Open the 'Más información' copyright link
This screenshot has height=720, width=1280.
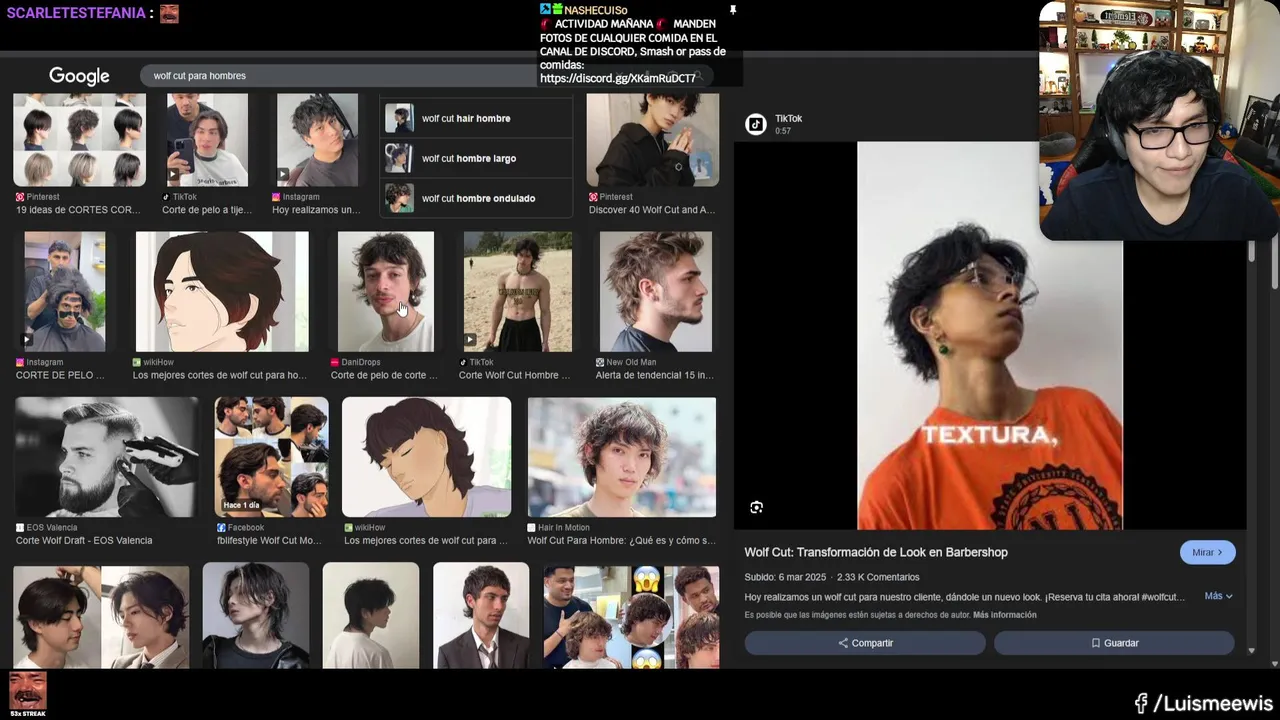[x=1005, y=615]
